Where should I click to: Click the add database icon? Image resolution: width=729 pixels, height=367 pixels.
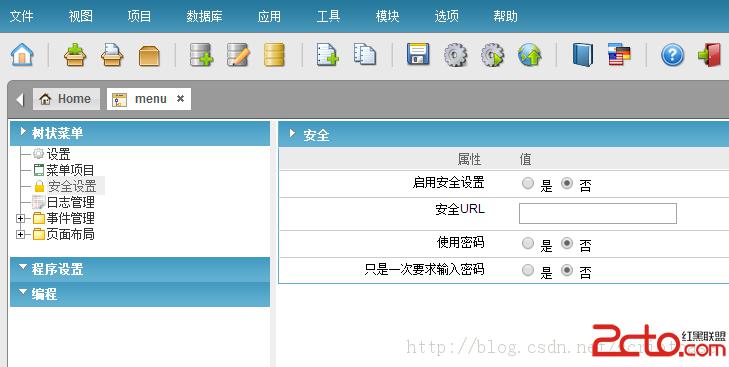coord(201,55)
